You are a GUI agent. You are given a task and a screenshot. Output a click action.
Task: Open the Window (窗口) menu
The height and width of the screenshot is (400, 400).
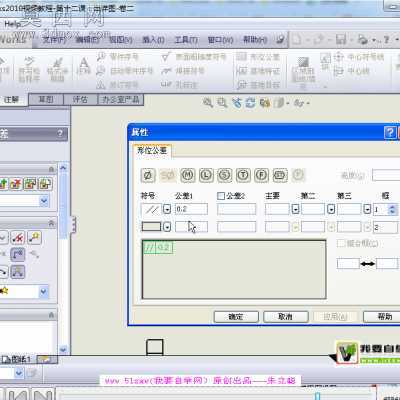click(220, 40)
